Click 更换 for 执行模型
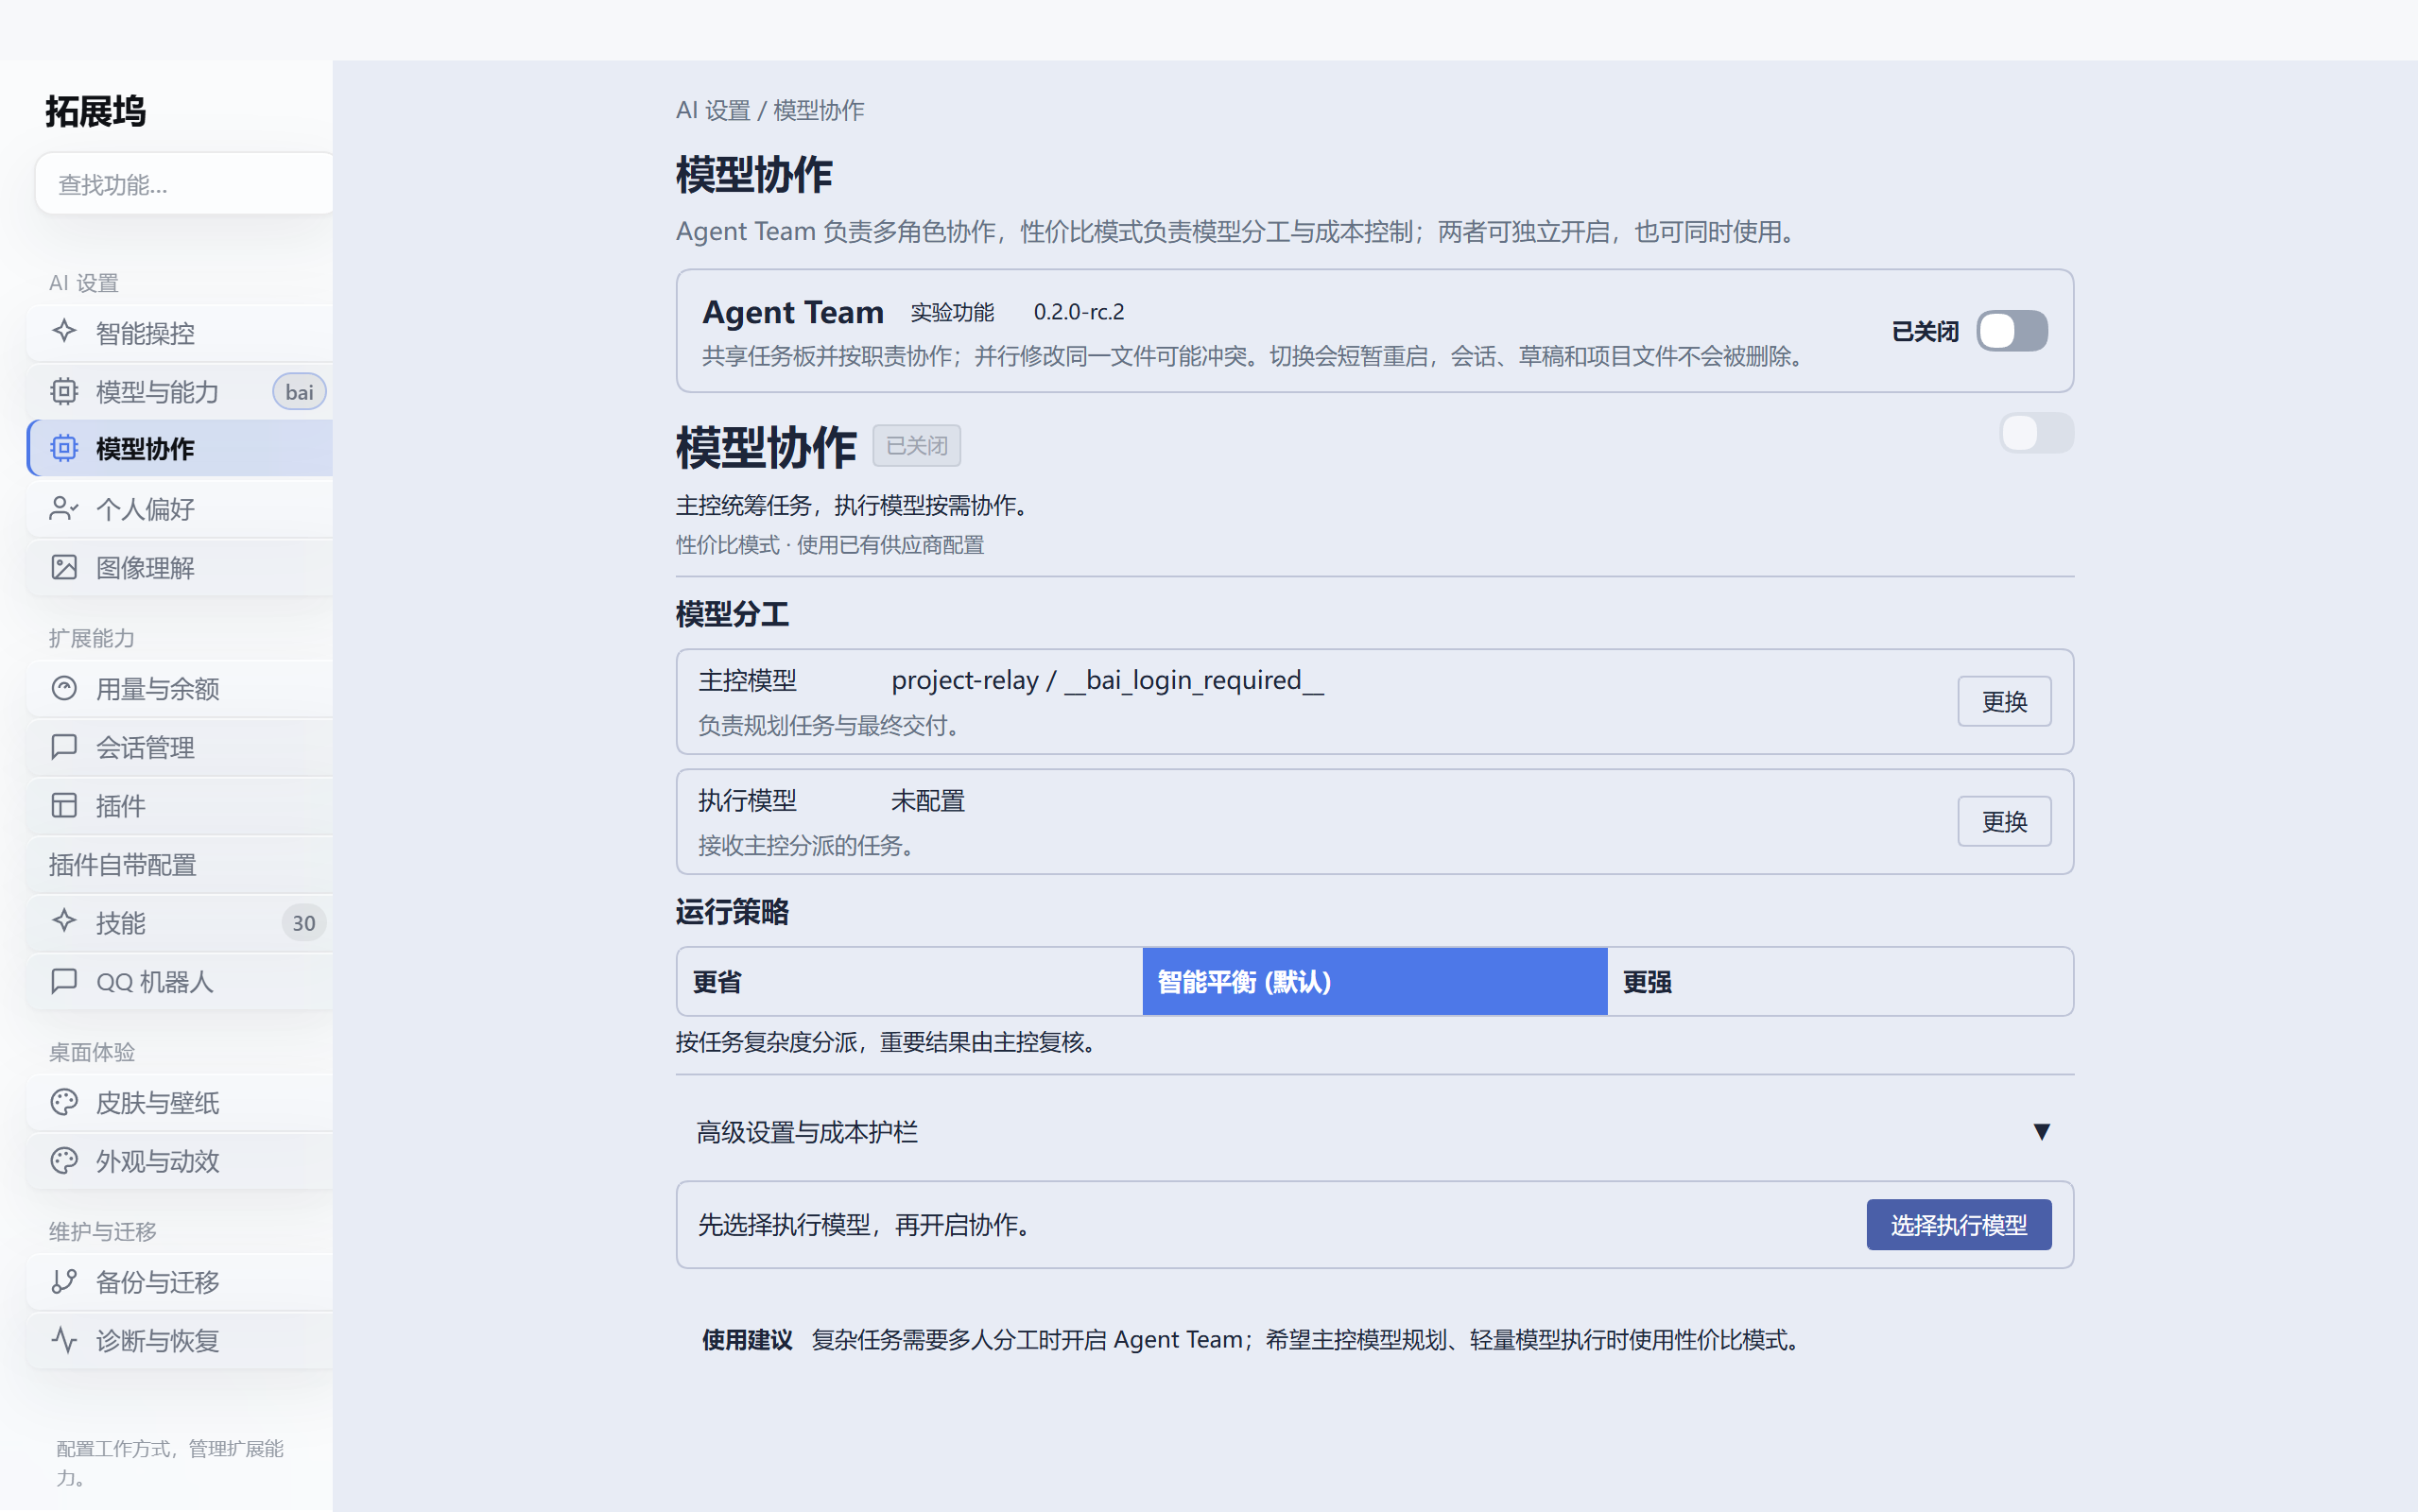Viewport: 2418px width, 1512px height. [x=2004, y=821]
